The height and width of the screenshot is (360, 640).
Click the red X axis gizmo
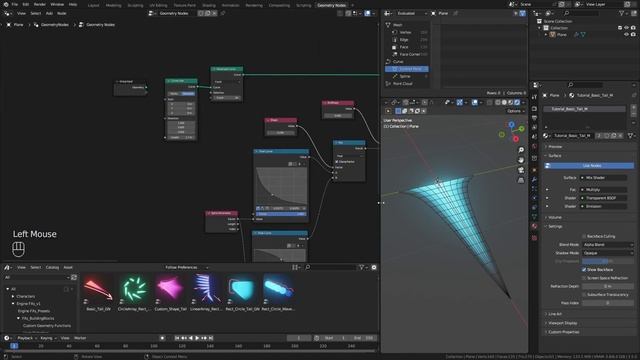point(516,139)
